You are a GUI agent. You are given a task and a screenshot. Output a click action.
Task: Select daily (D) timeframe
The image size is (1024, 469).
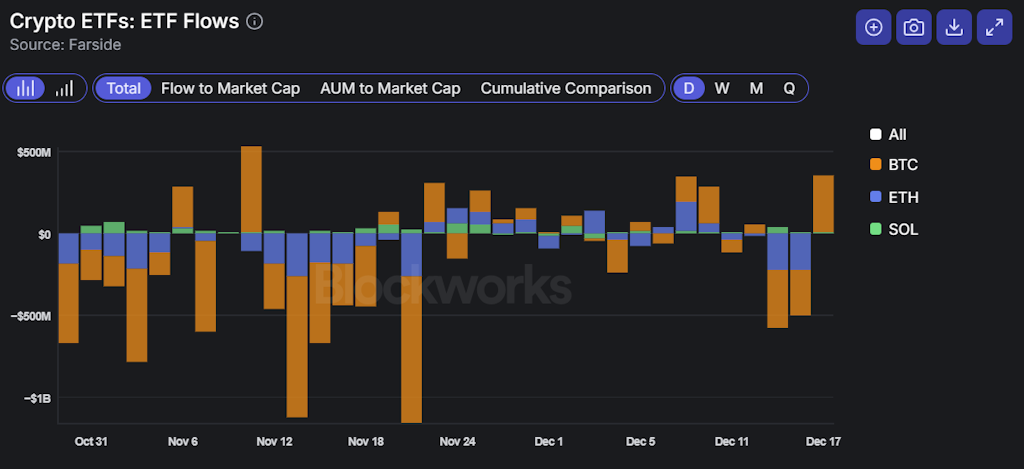click(688, 88)
